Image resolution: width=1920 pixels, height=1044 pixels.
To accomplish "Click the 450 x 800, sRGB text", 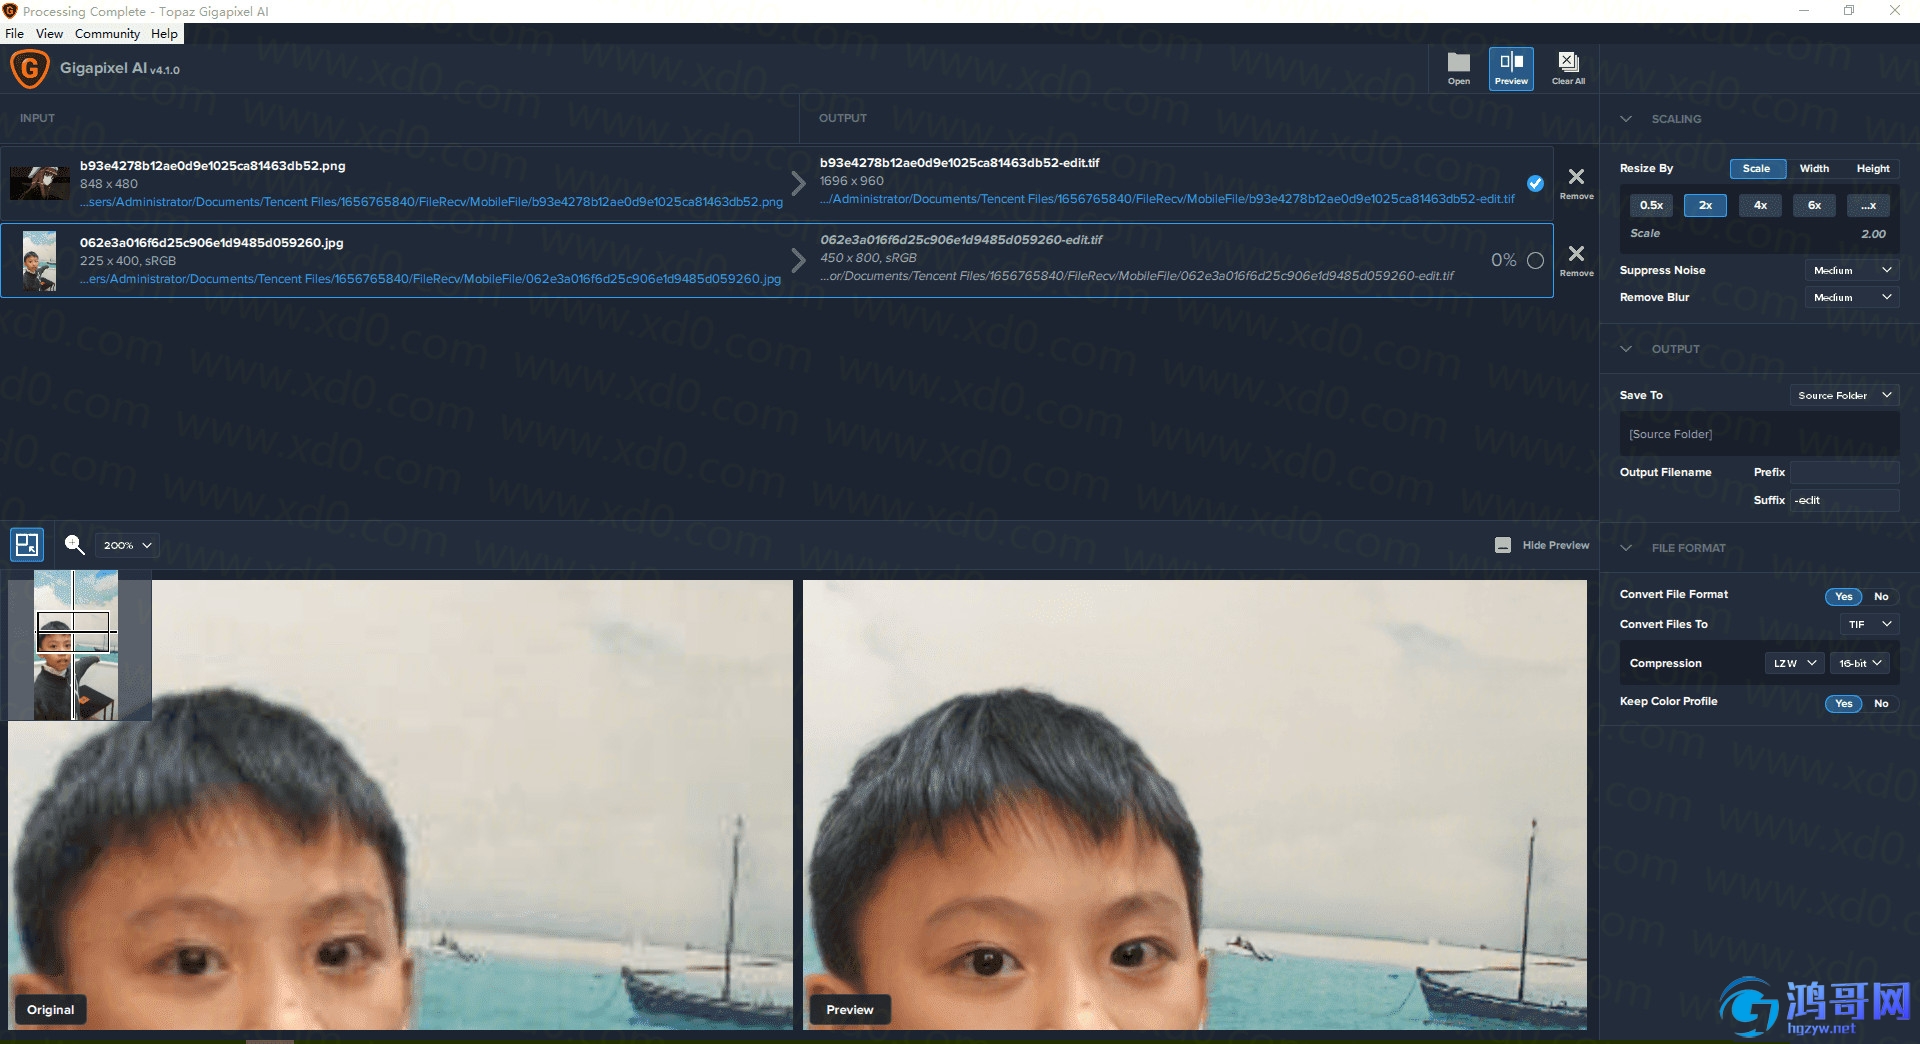I will (868, 258).
